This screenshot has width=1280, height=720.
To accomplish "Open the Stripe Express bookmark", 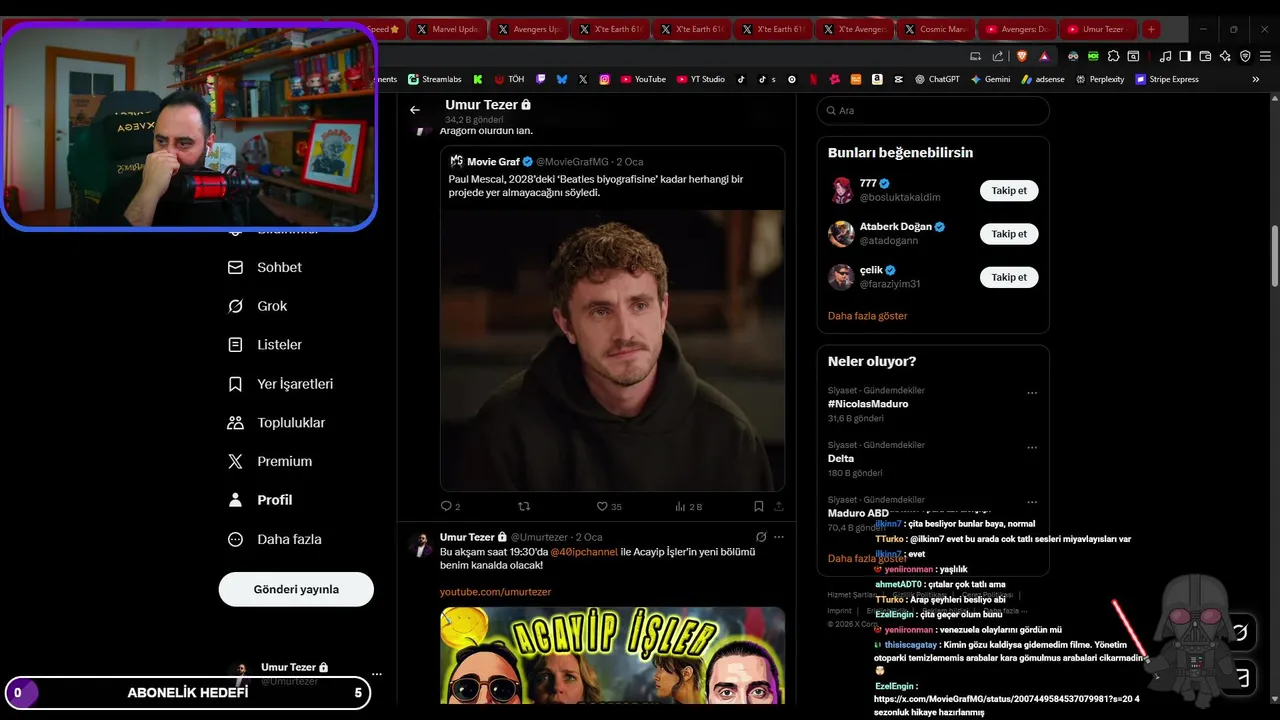I will (x=1167, y=79).
